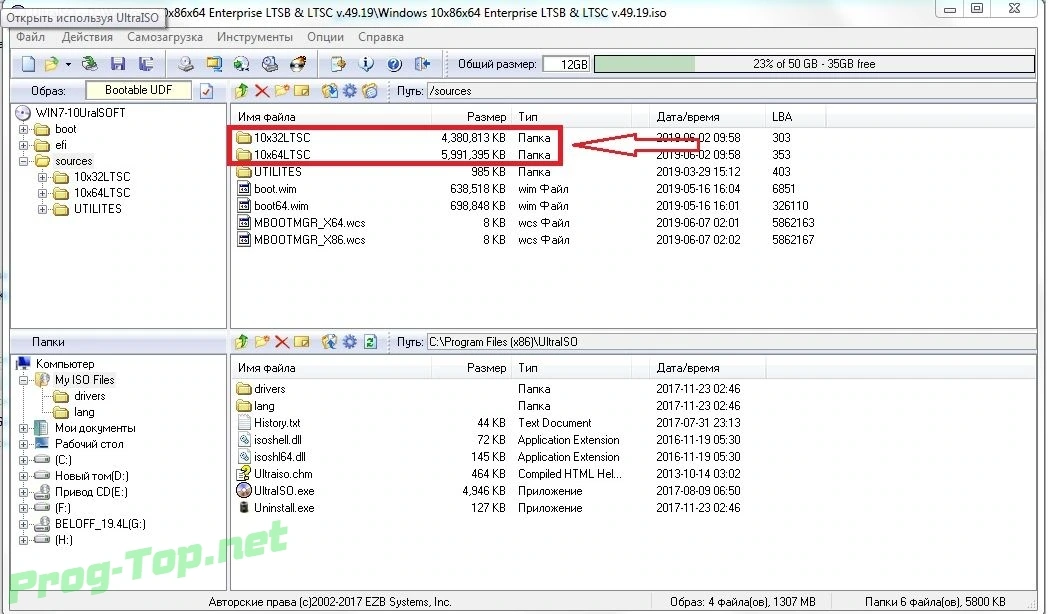The height and width of the screenshot is (614, 1049).
Task: Click the red X delete icon in image pane
Action: [x=262, y=91]
